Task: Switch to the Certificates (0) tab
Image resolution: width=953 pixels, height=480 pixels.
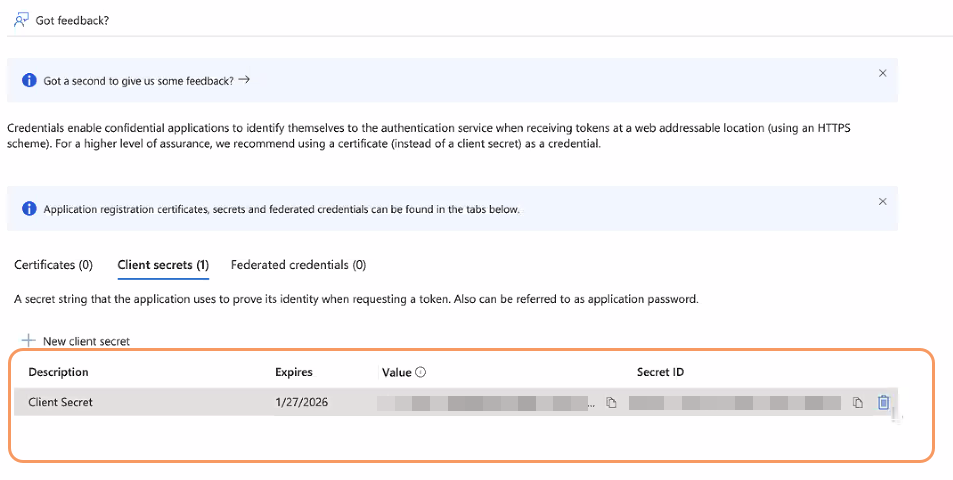Action: 53,265
